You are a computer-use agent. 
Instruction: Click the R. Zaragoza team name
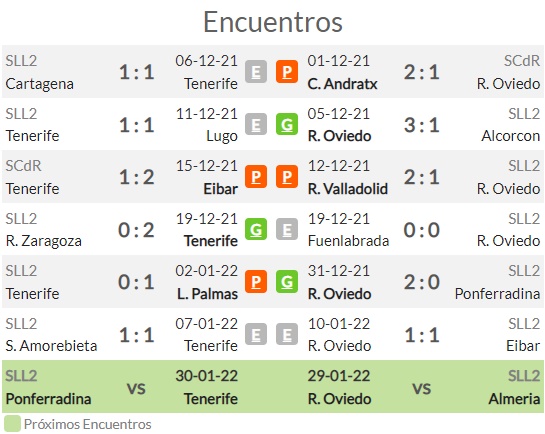43,241
